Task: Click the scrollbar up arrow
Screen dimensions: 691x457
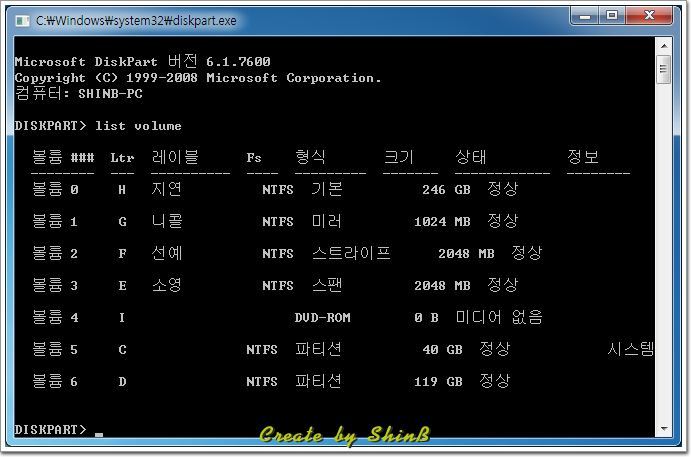Action: pos(664,46)
